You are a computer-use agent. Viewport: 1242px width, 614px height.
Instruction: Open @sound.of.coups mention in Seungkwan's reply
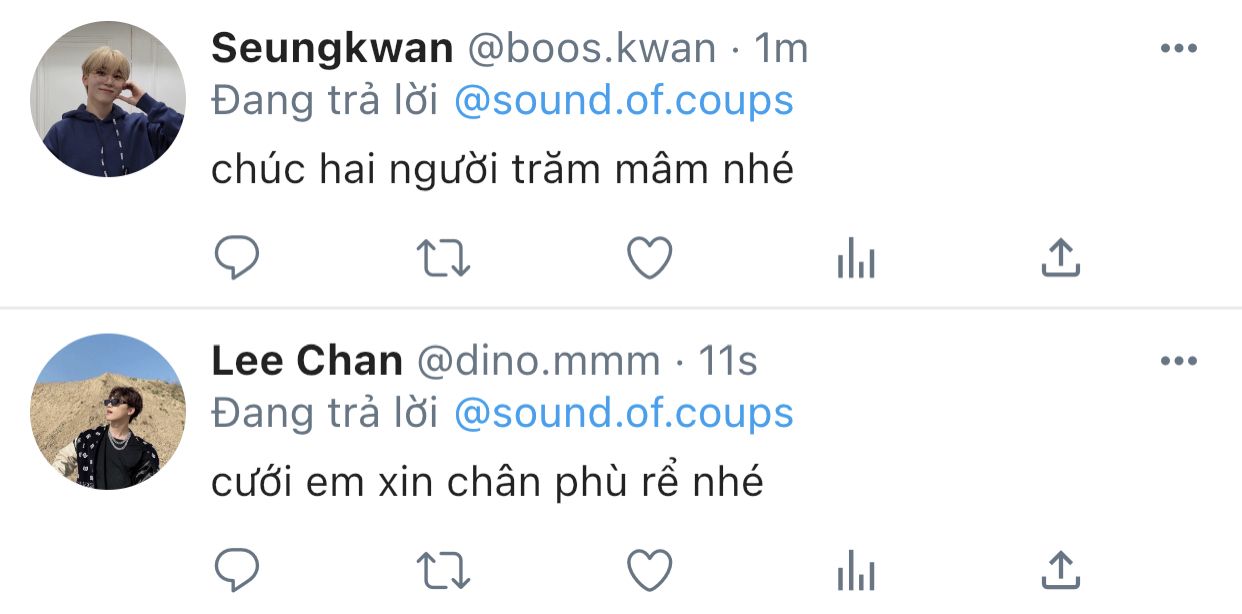click(624, 101)
